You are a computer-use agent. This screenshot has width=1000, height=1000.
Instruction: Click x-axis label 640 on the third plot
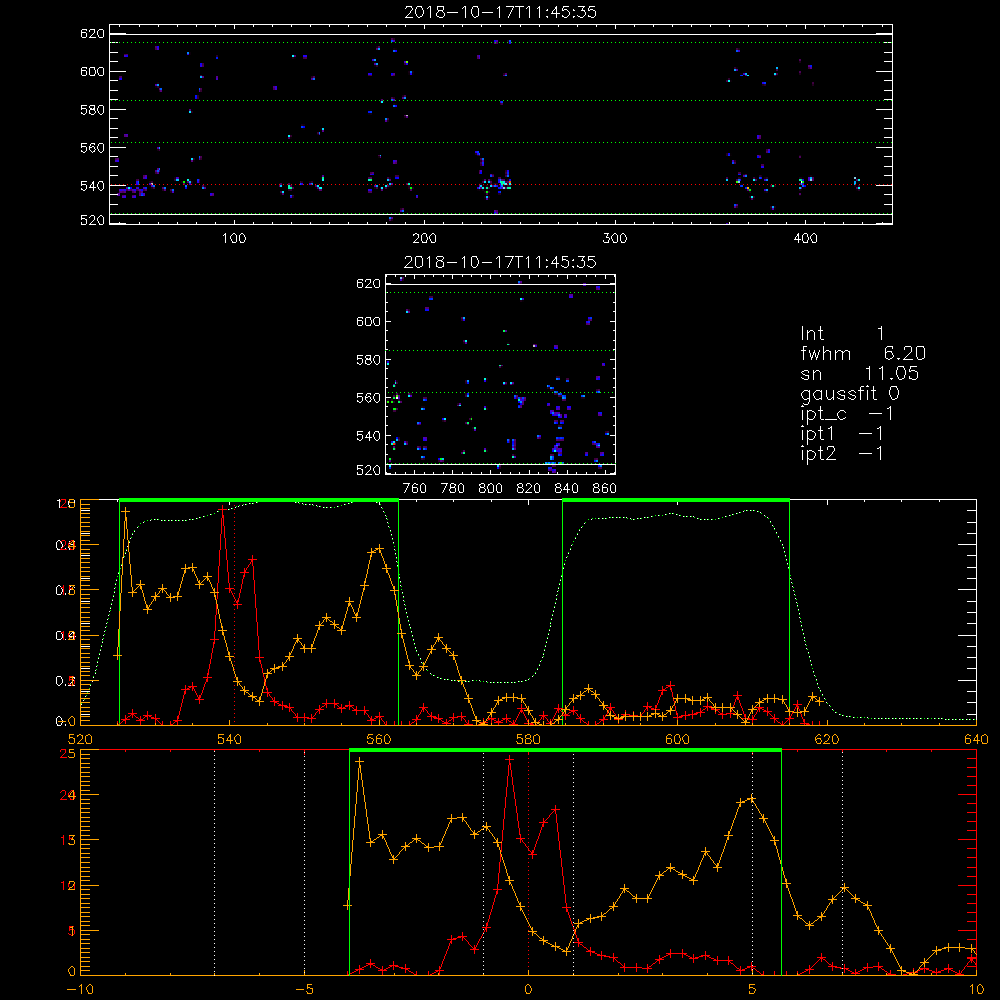[976, 739]
